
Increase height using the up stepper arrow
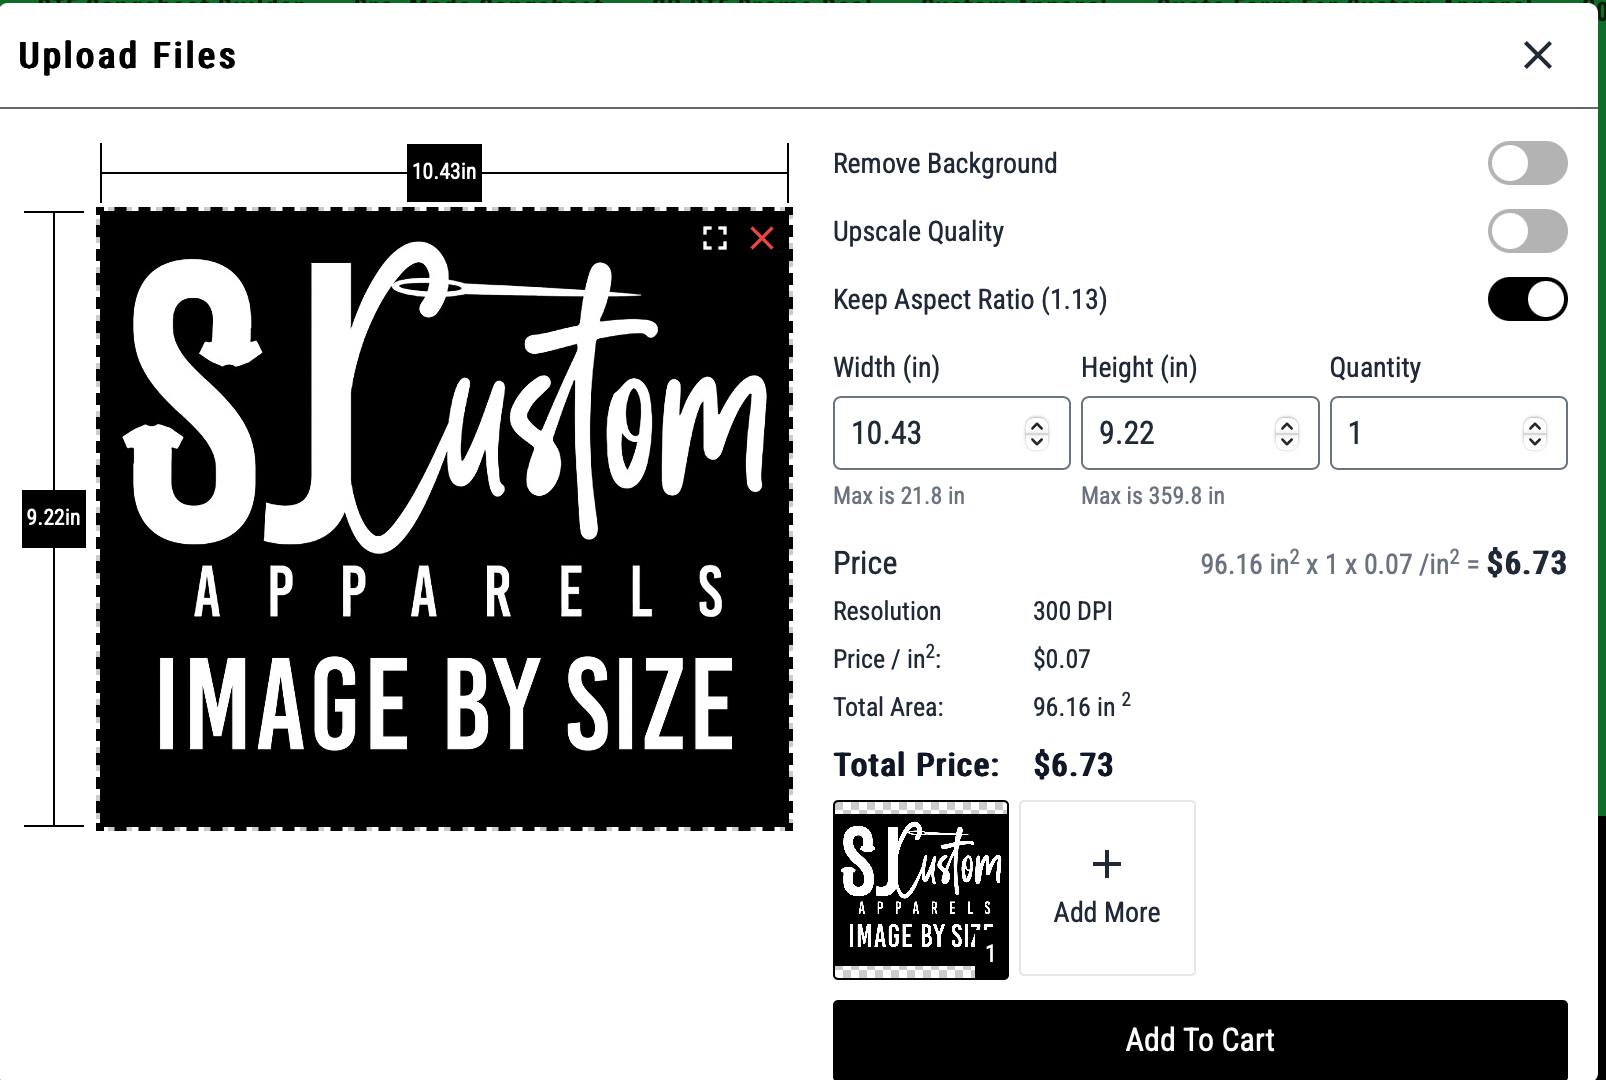pos(1287,425)
